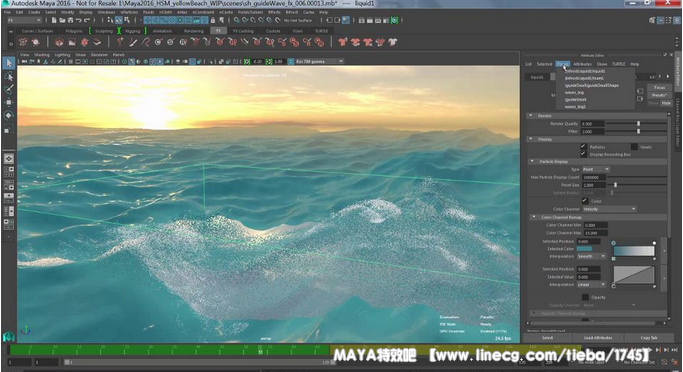Click the Point Size slider handle

[615, 185]
